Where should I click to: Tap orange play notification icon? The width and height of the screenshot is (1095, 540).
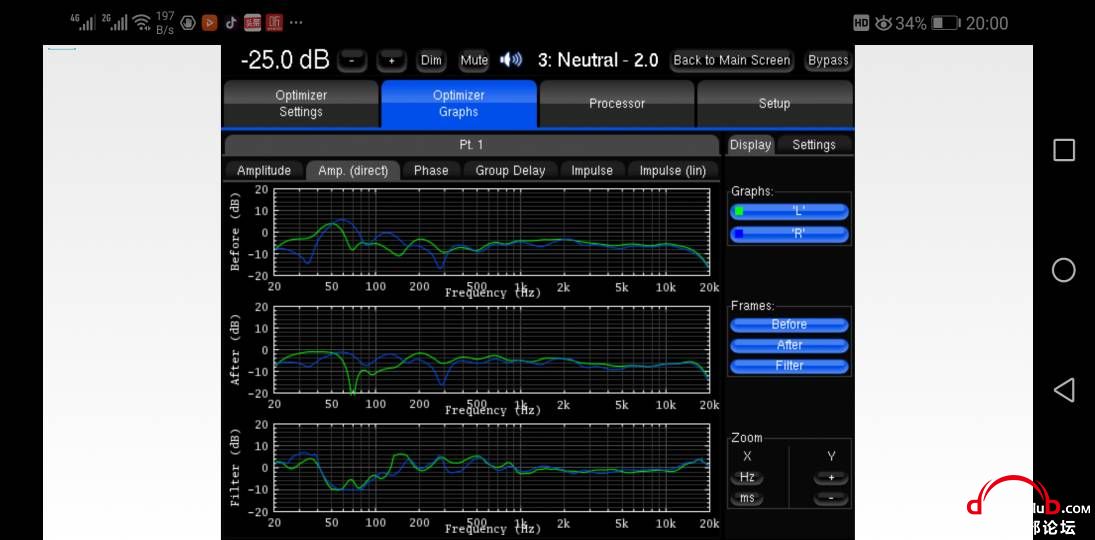[x=210, y=23]
